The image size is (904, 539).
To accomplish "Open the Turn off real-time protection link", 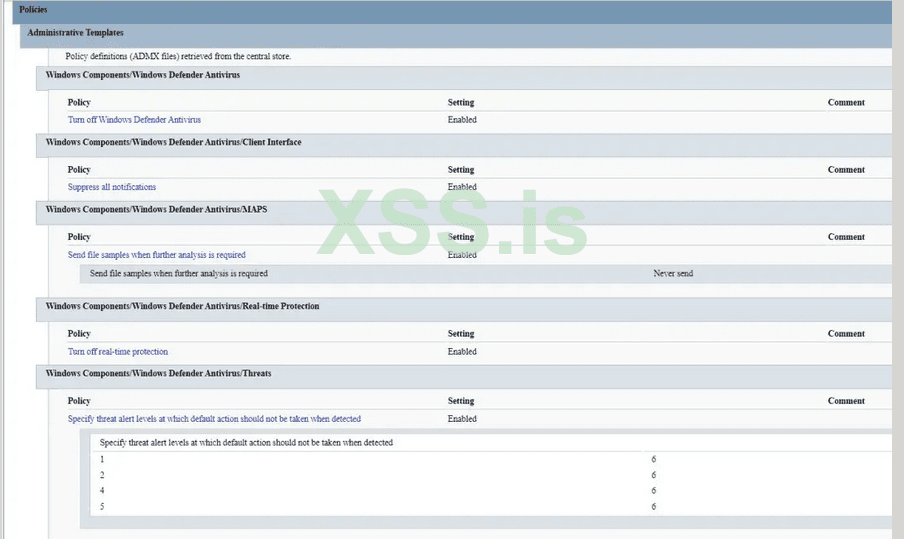I will click(x=118, y=352).
